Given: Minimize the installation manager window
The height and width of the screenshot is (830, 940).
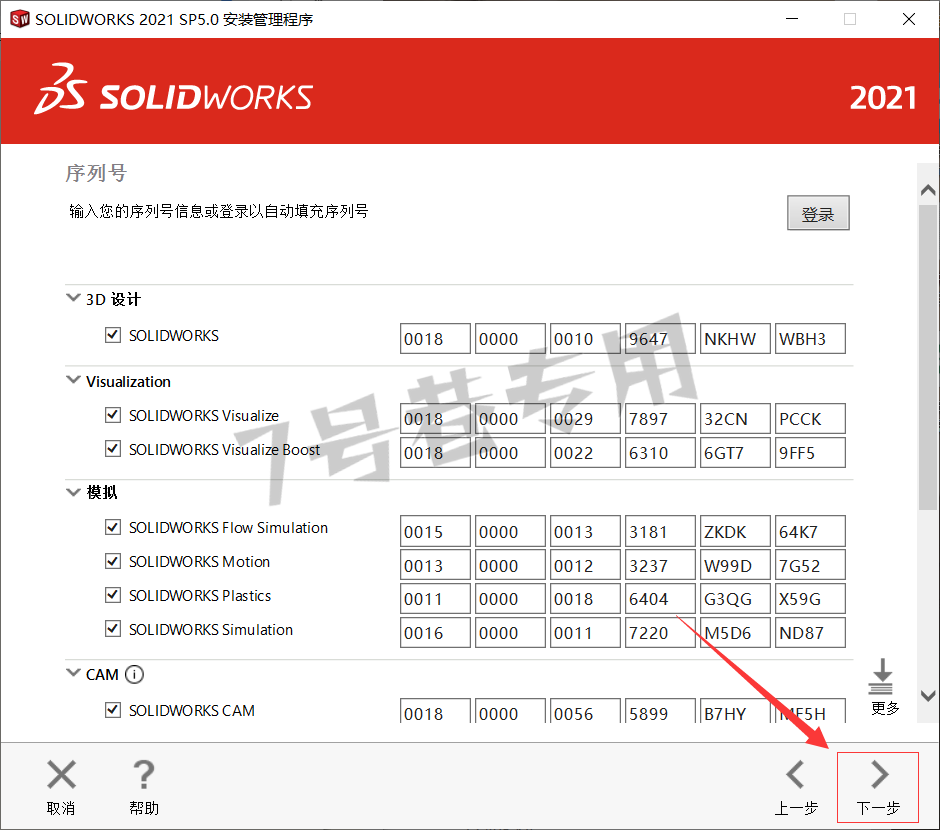Looking at the screenshot, I should (792, 19).
